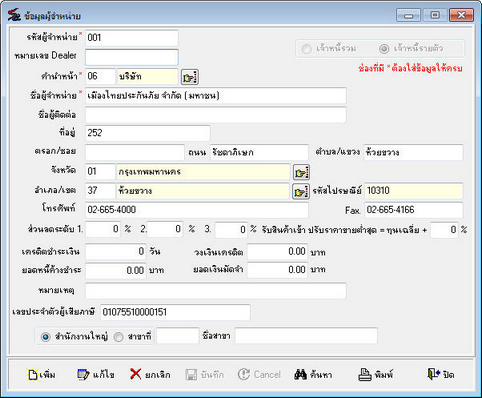Minimize the ข้อมูลผู้จำหน่าย window
This screenshot has height=398, width=482.
pyautogui.click(x=409, y=15)
